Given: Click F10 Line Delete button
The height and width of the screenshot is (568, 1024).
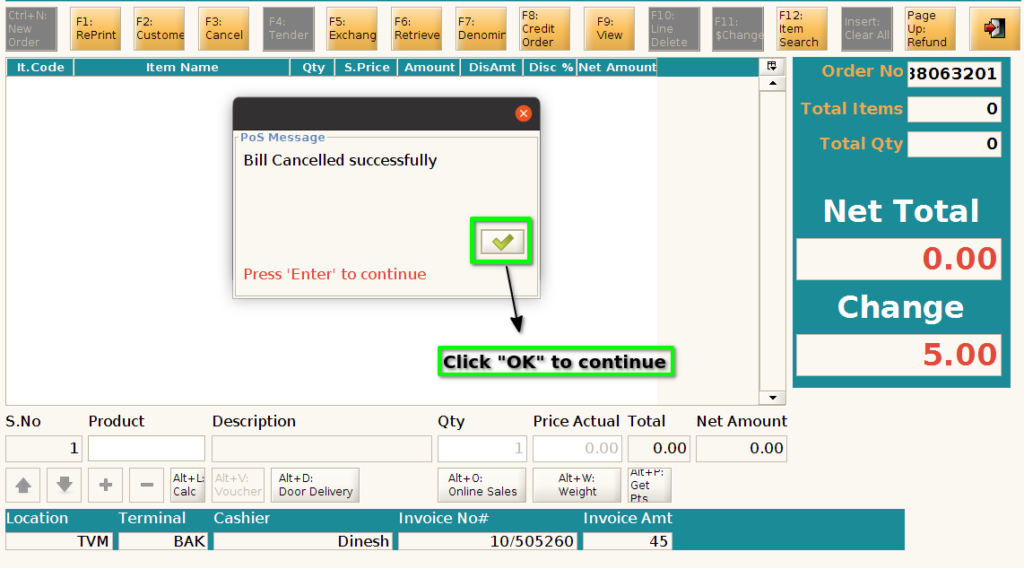Looking at the screenshot, I should 673,29.
